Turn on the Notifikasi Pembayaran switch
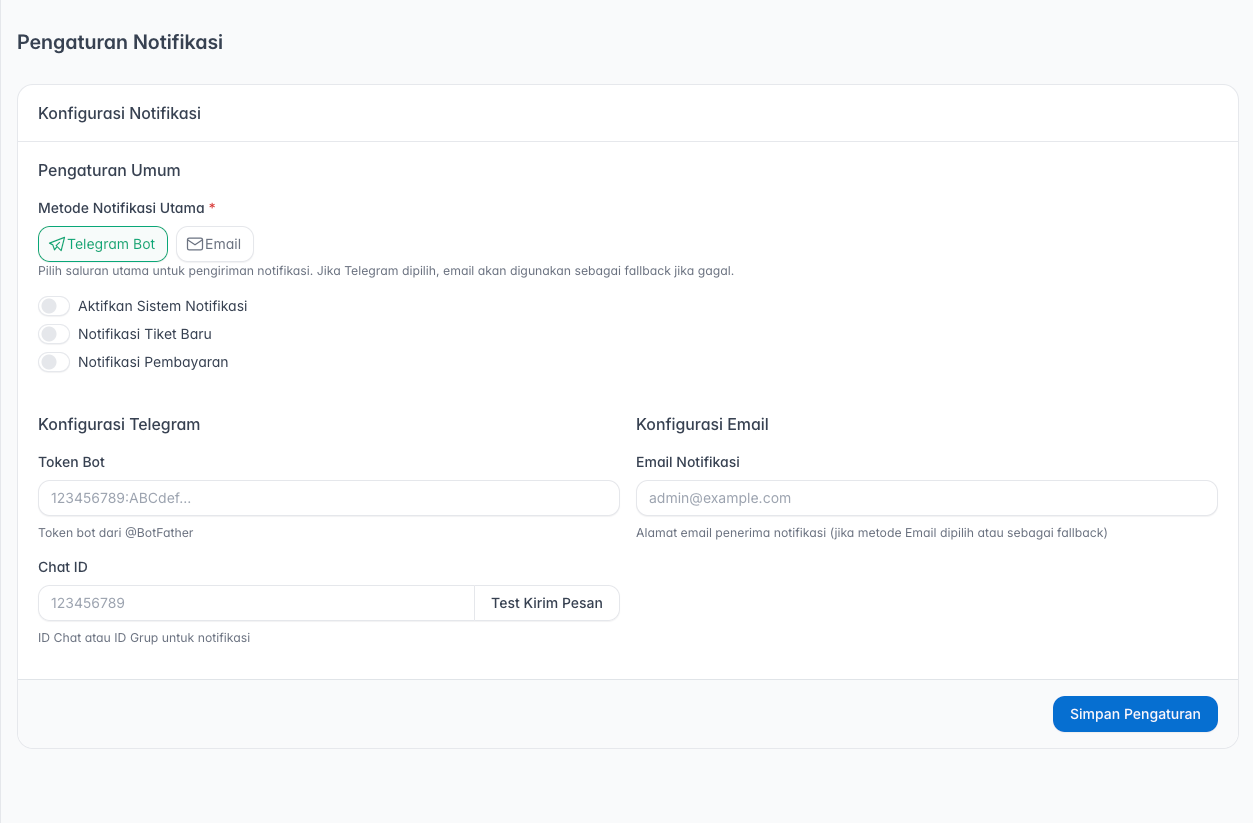The height and width of the screenshot is (823, 1253). coord(54,362)
